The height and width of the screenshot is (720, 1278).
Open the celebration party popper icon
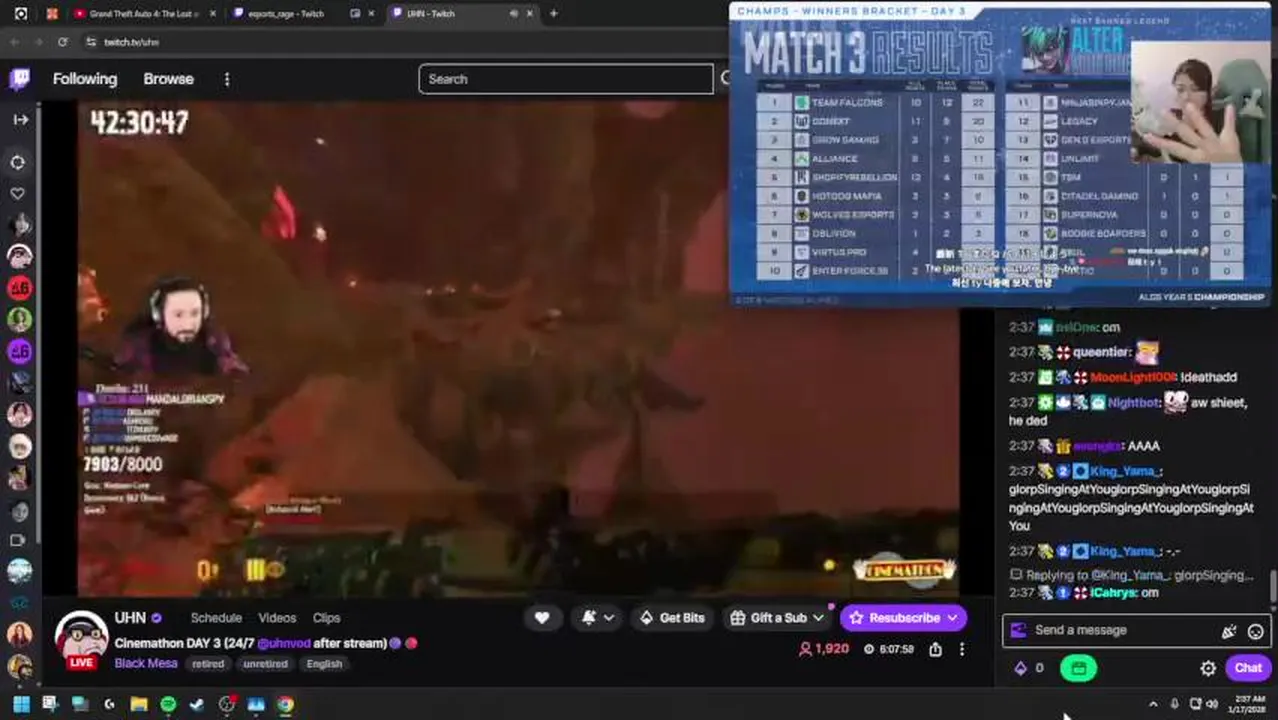[1229, 631]
